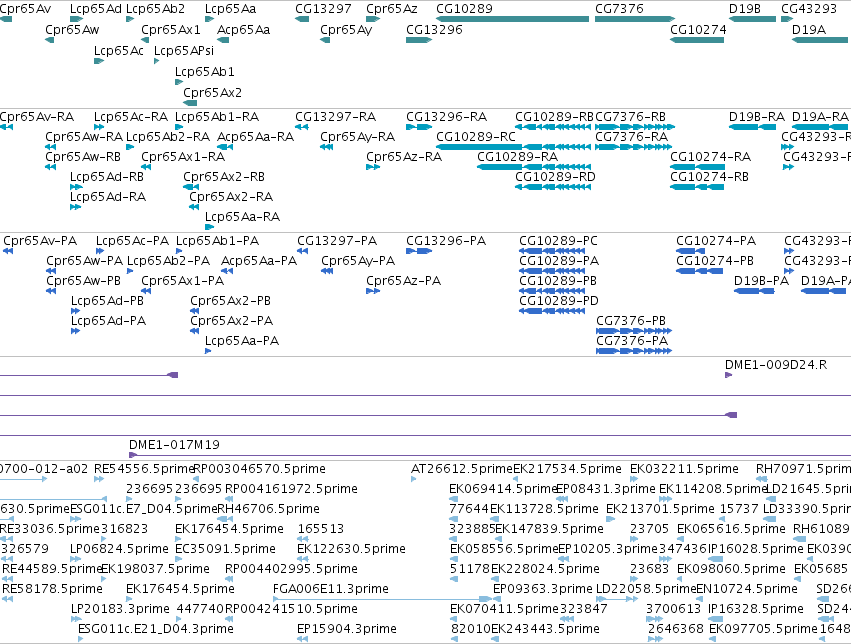Open the Cpr65Ay gene label
The height and width of the screenshot is (644, 851).
click(346, 29)
